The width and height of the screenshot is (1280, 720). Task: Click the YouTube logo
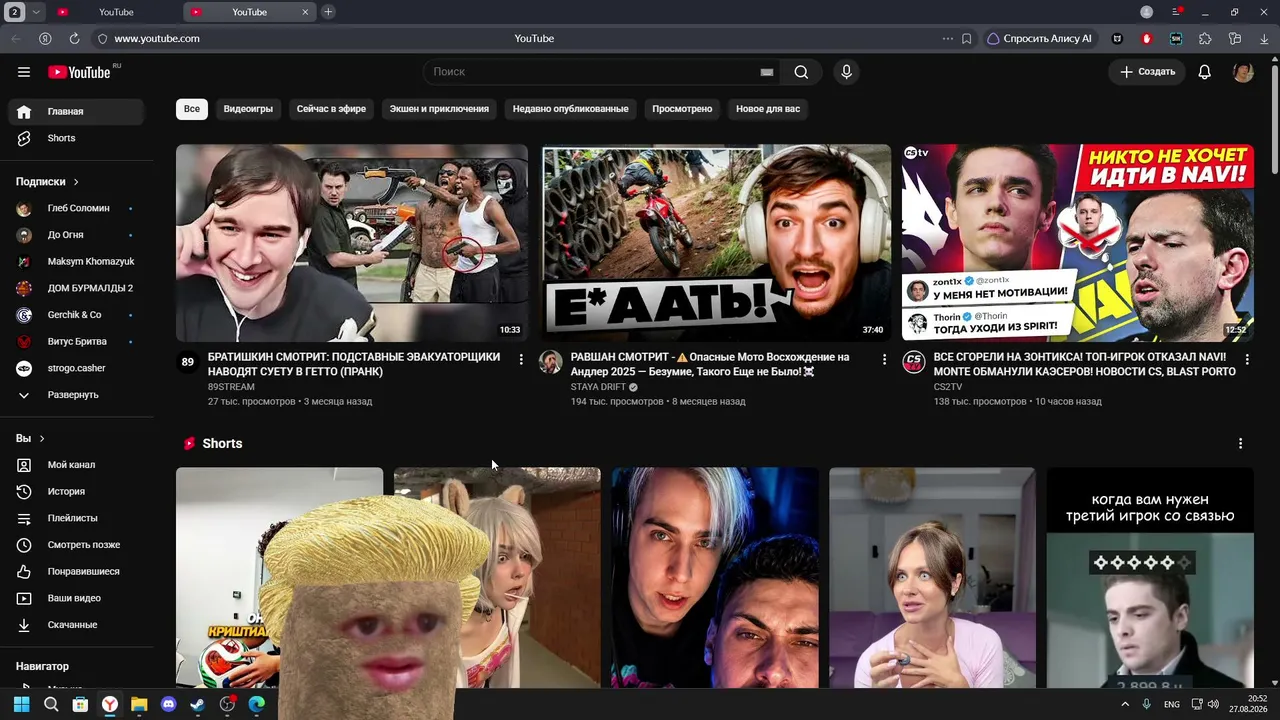click(79, 72)
